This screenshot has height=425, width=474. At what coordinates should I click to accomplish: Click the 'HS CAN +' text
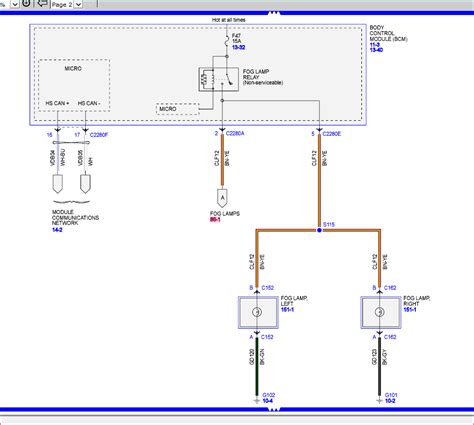(x=57, y=103)
